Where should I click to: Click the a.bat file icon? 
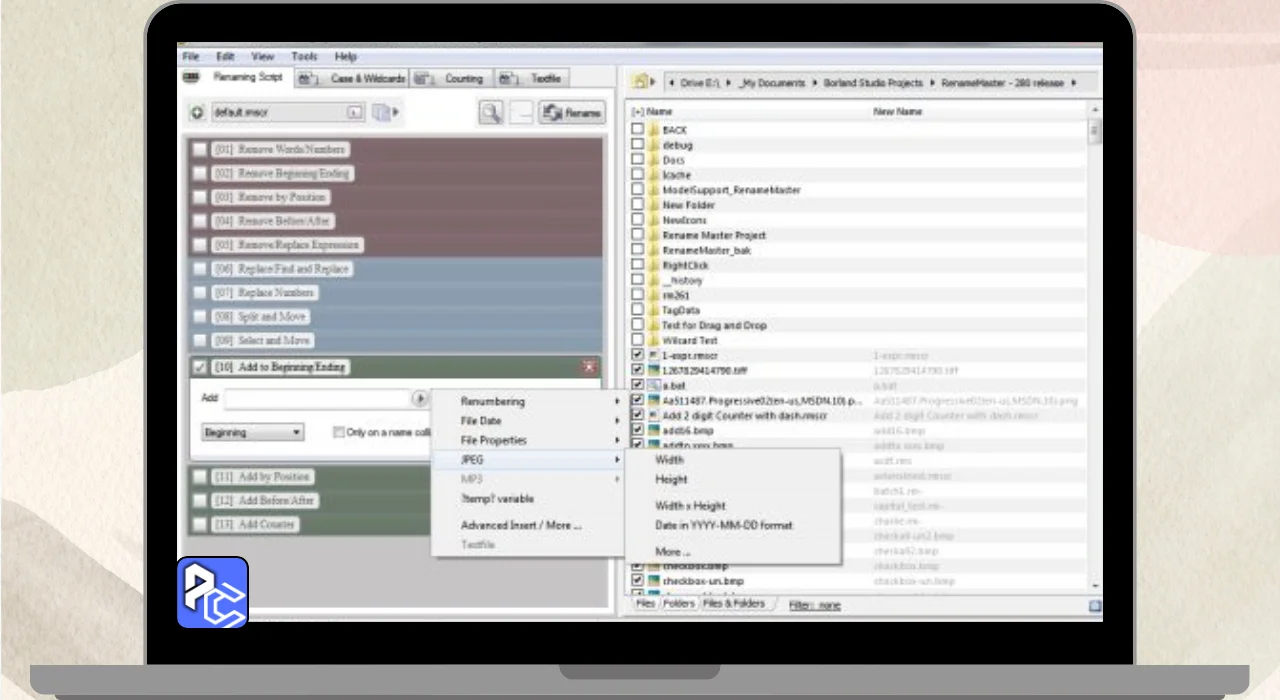click(x=653, y=385)
